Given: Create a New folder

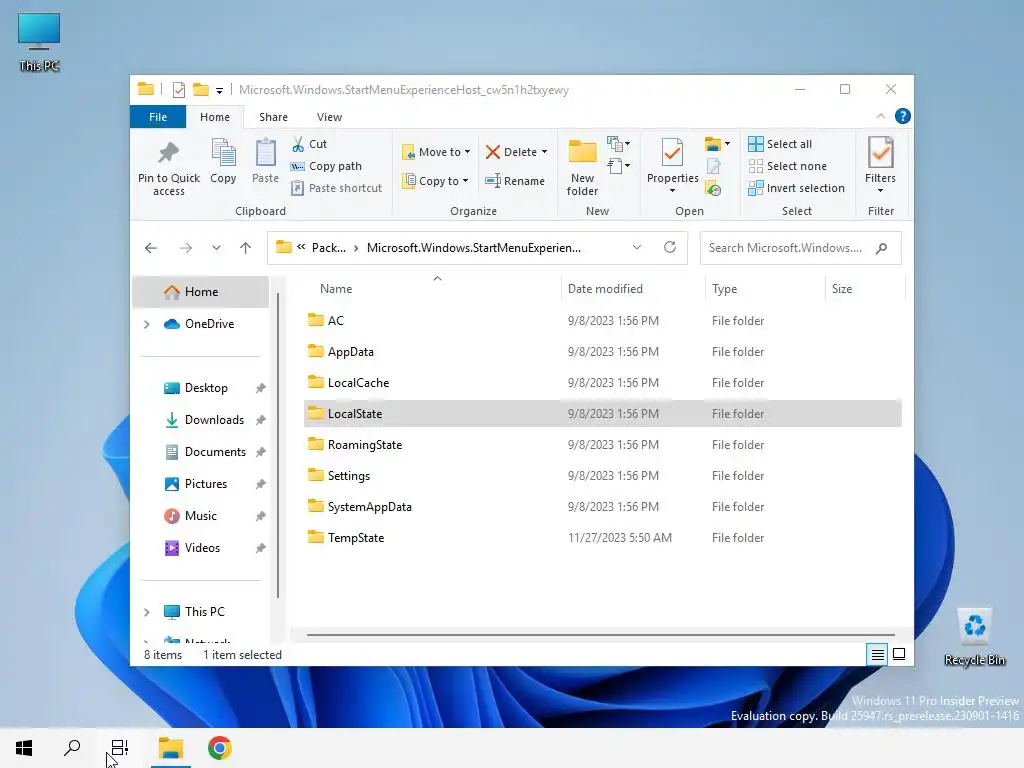Looking at the screenshot, I should click(583, 167).
